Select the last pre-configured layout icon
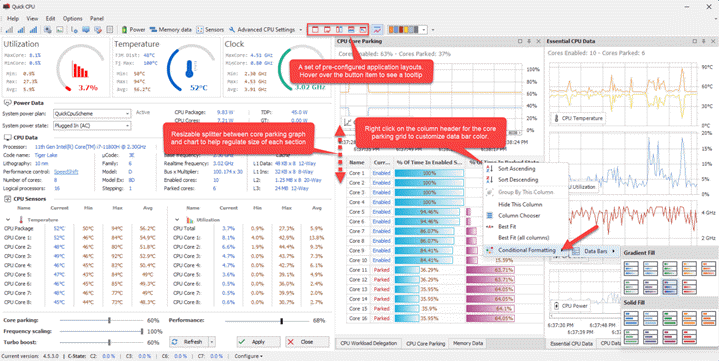 (363, 30)
